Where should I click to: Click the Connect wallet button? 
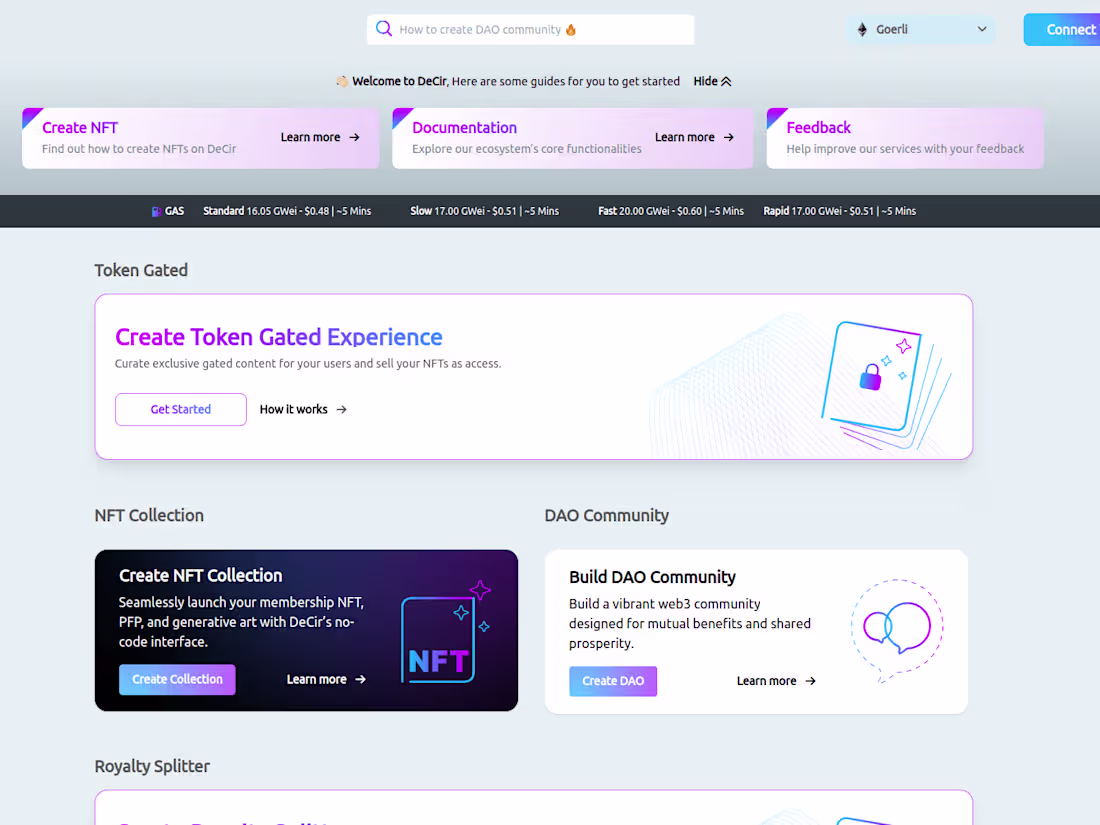click(x=1062, y=29)
